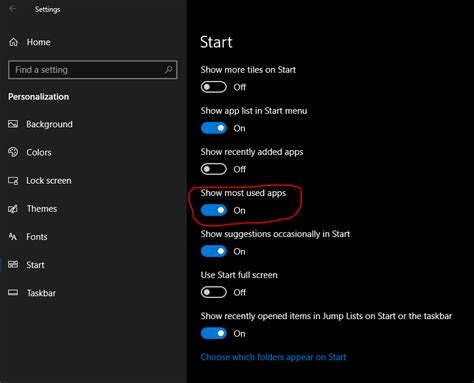Click the Fonts icon
Viewport: 474px width, 383px height.
[13, 237]
